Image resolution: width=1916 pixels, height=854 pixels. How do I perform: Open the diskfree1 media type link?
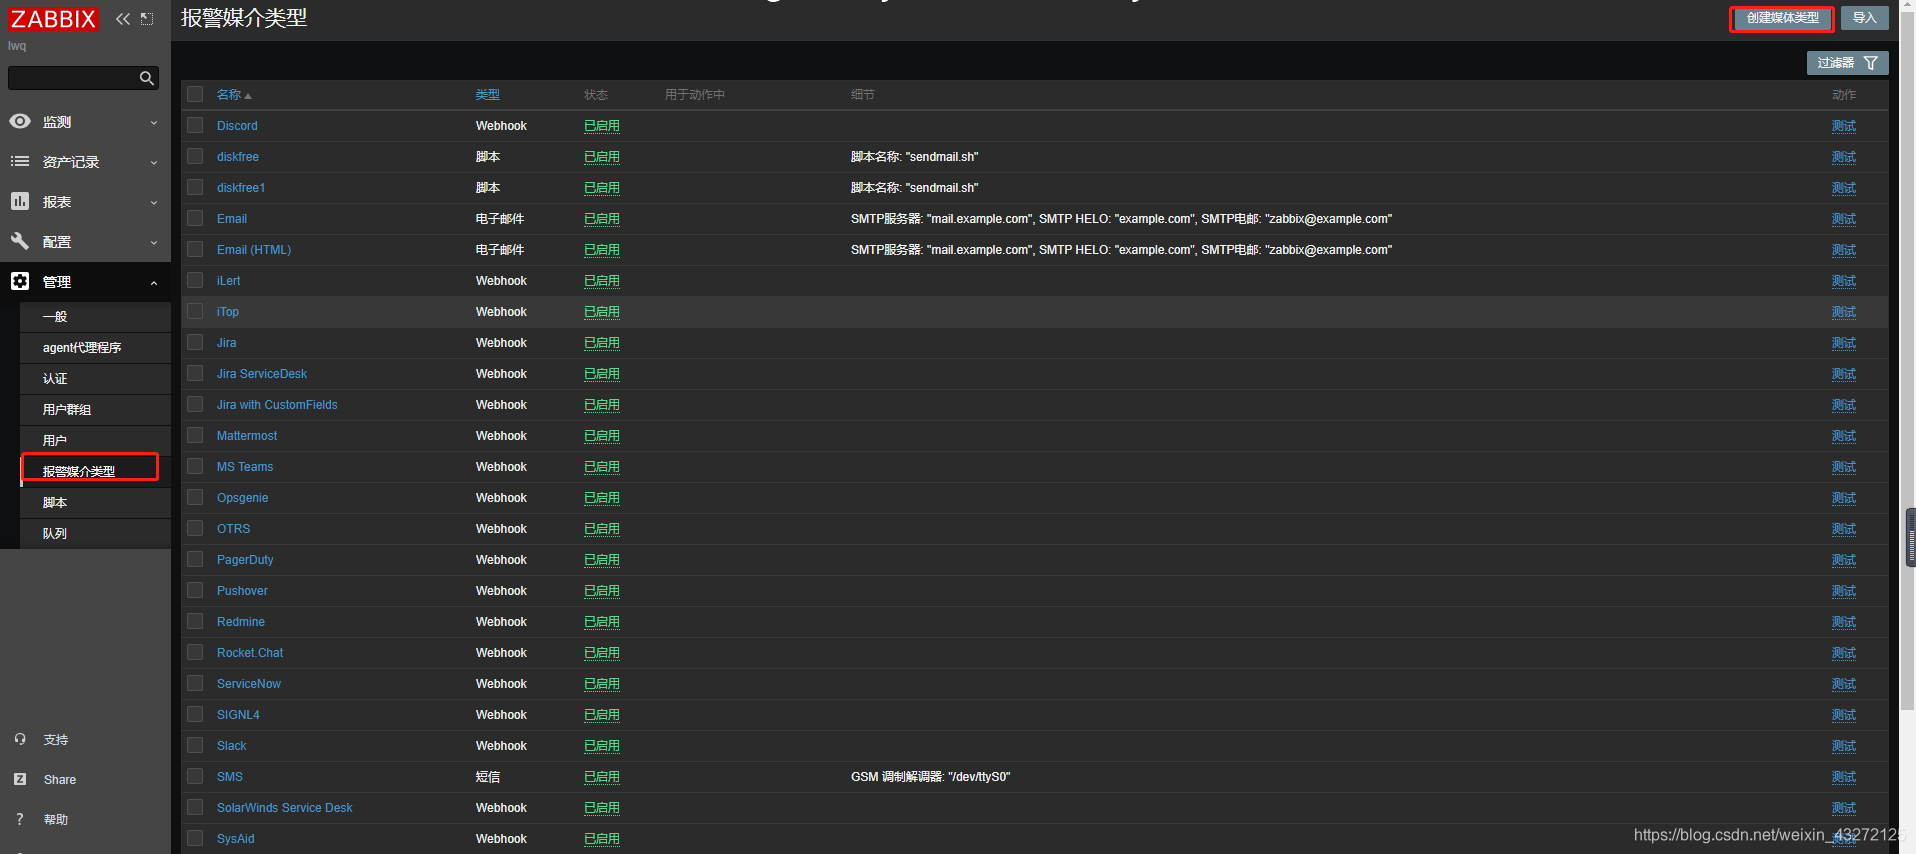241,188
